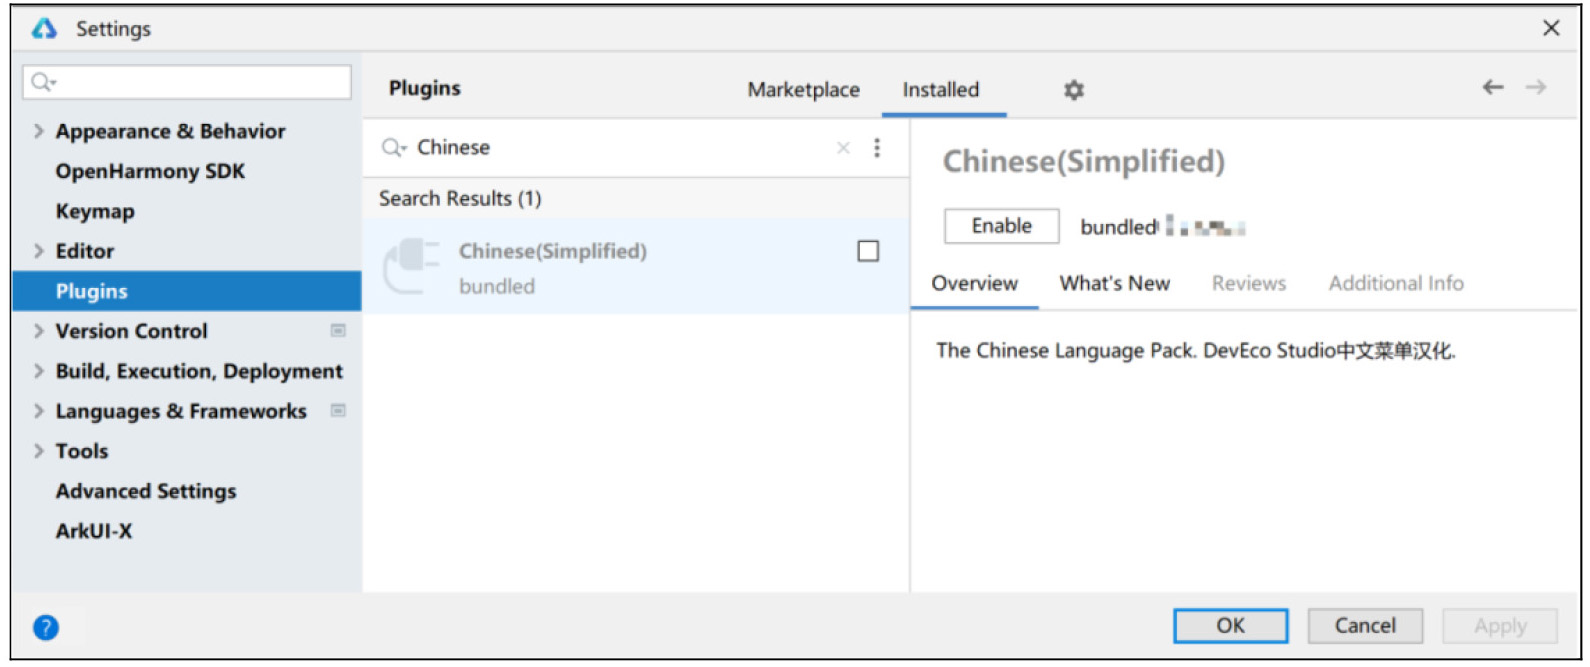Expand the Build, Execution, Deployment node
1590x667 pixels.
tap(39, 371)
